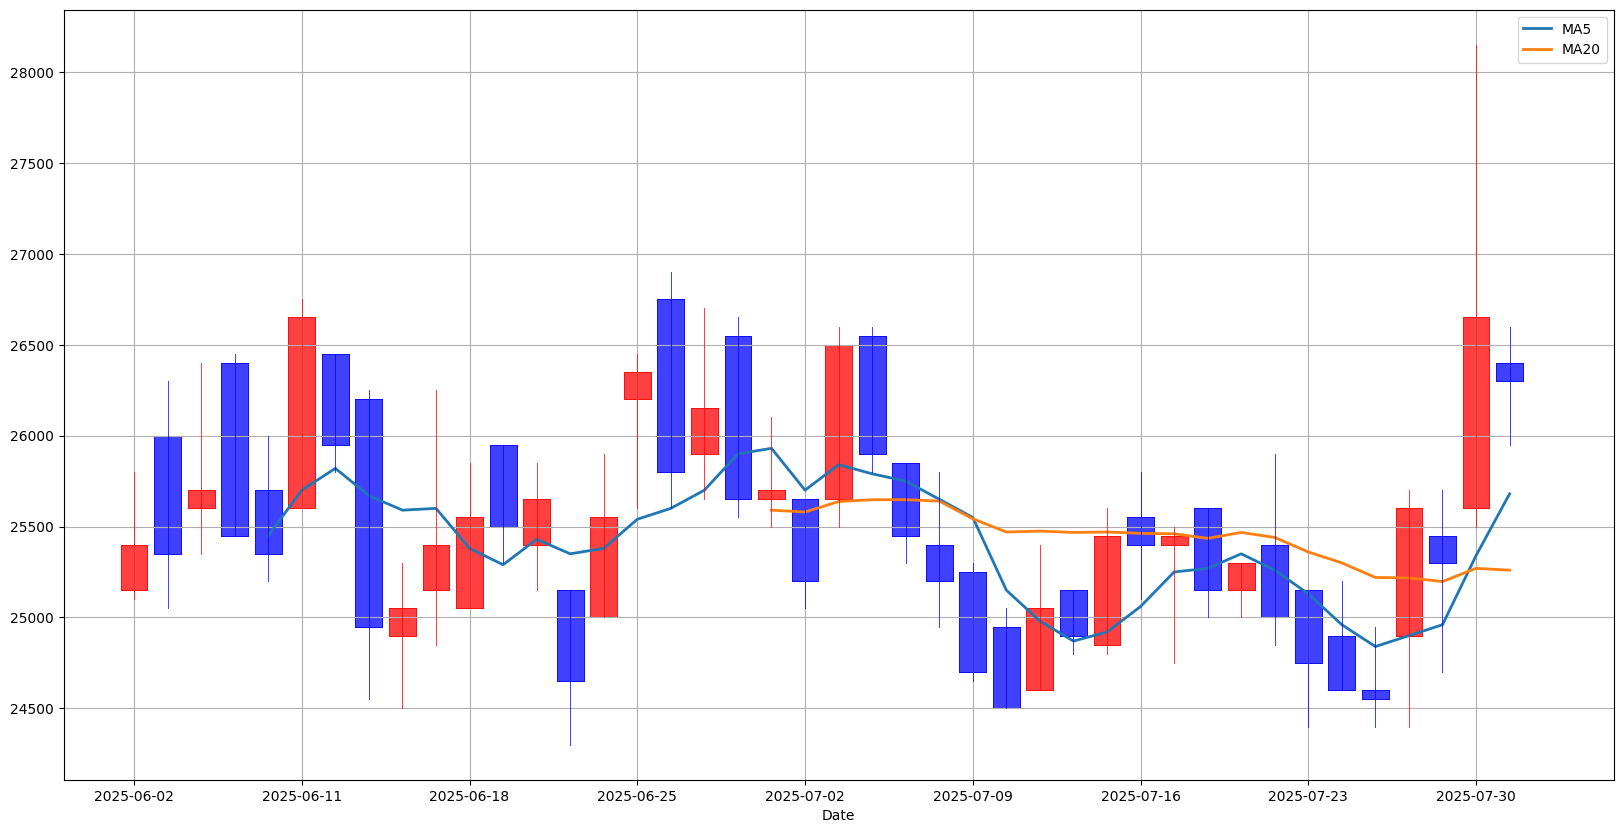Click the 2025-06-11 date tick label
This screenshot has height=833, width=1623.
tap(302, 796)
